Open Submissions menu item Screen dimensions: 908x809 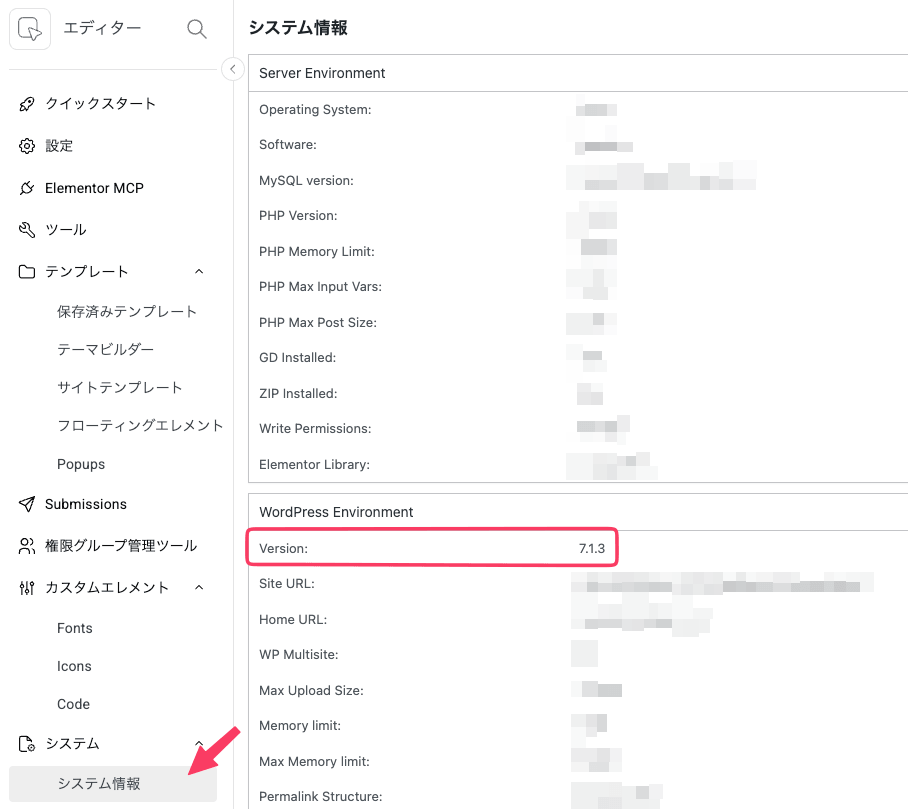86,504
